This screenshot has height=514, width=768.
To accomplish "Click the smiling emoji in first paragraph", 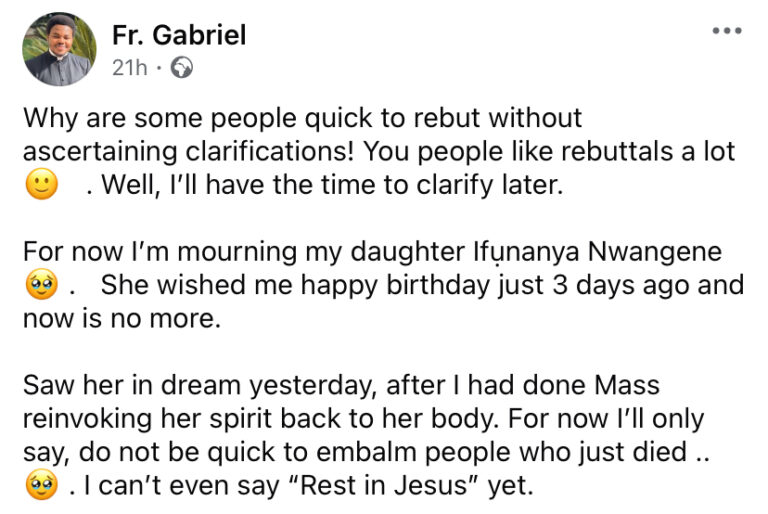I will (41, 186).
